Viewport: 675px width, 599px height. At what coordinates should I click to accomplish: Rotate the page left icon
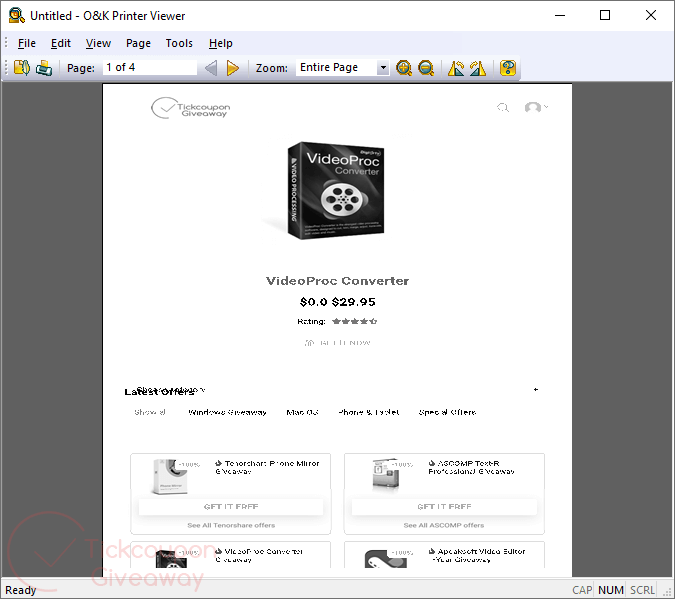pyautogui.click(x=456, y=68)
